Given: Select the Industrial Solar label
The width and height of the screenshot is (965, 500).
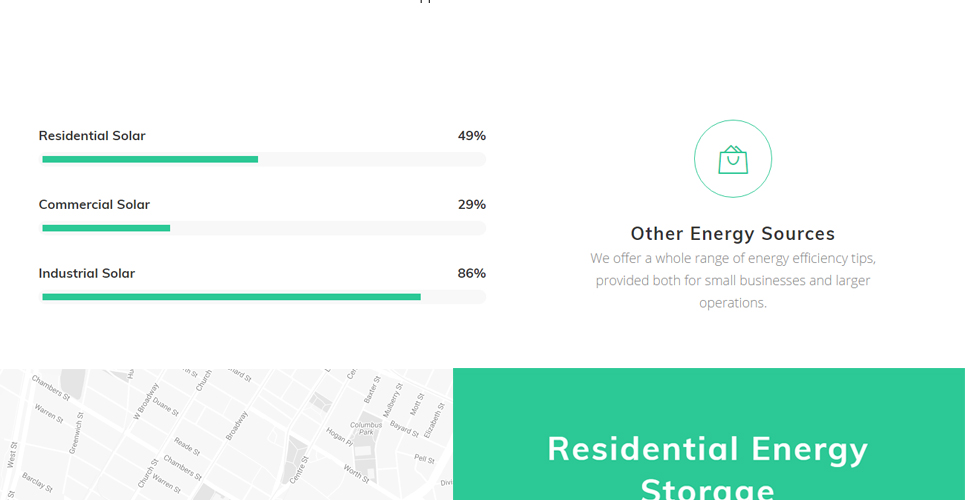Looking at the screenshot, I should (87, 273).
